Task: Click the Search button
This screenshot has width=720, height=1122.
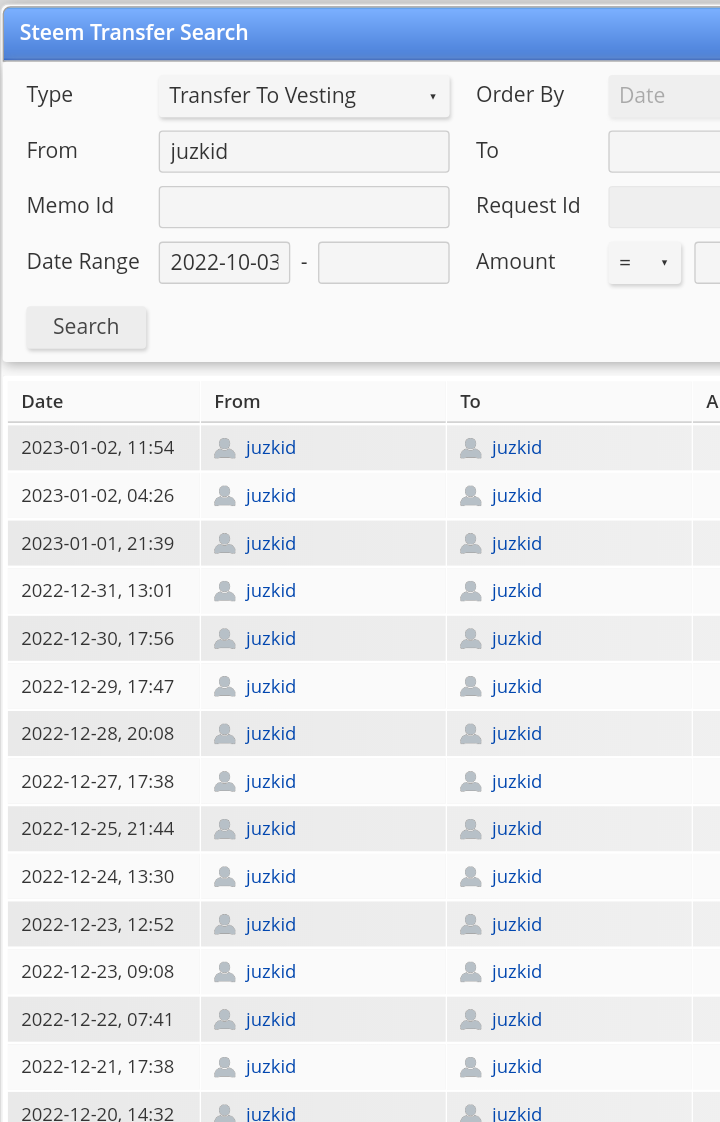Action: [87, 327]
